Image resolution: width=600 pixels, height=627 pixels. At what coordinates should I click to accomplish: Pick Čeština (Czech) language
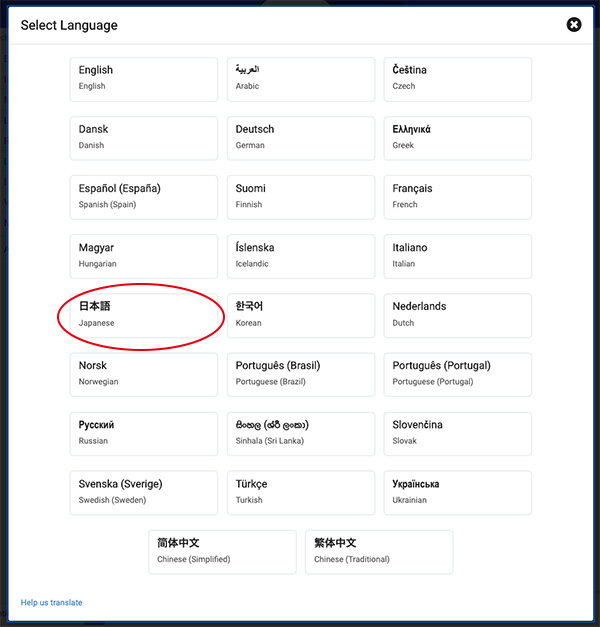pyautogui.click(x=458, y=79)
